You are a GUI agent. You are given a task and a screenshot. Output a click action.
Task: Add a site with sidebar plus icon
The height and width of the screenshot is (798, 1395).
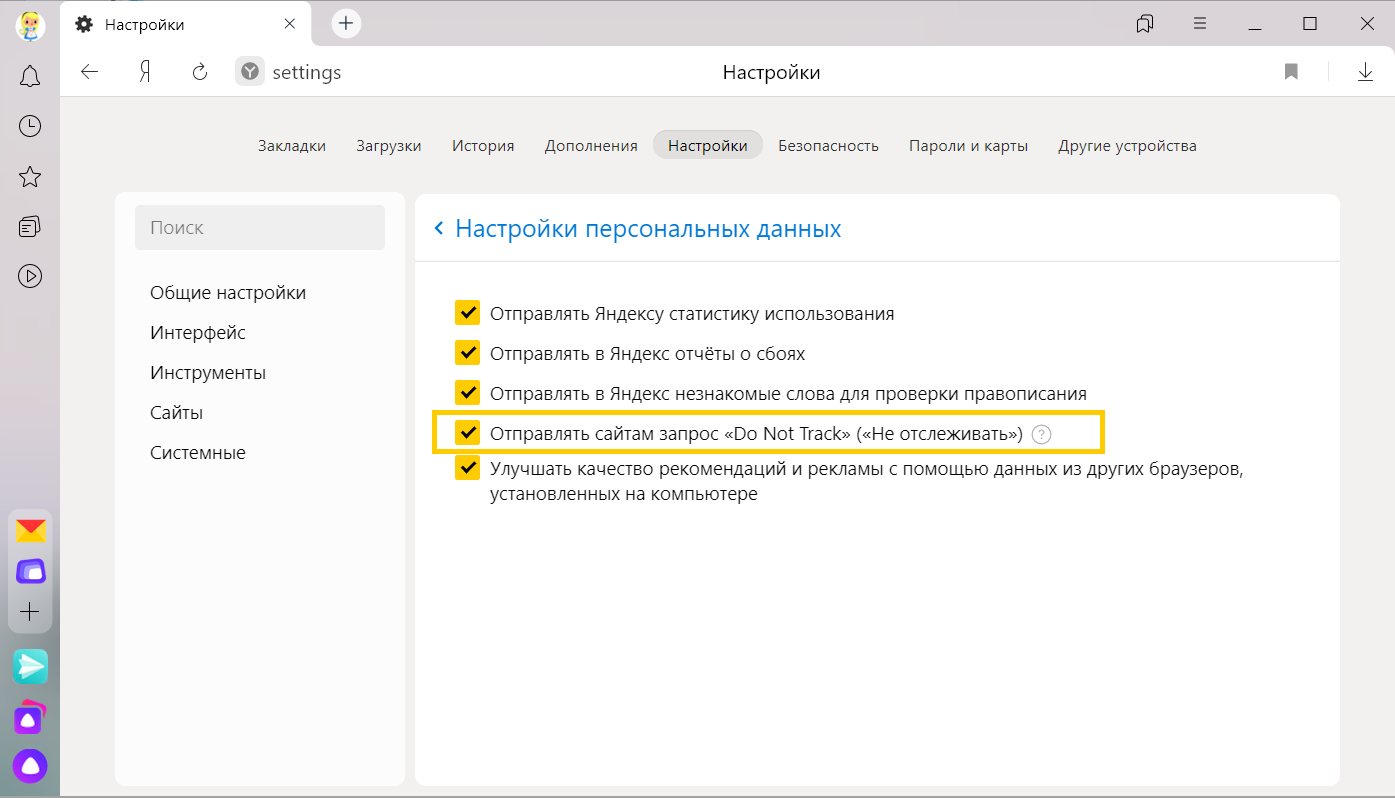30,611
